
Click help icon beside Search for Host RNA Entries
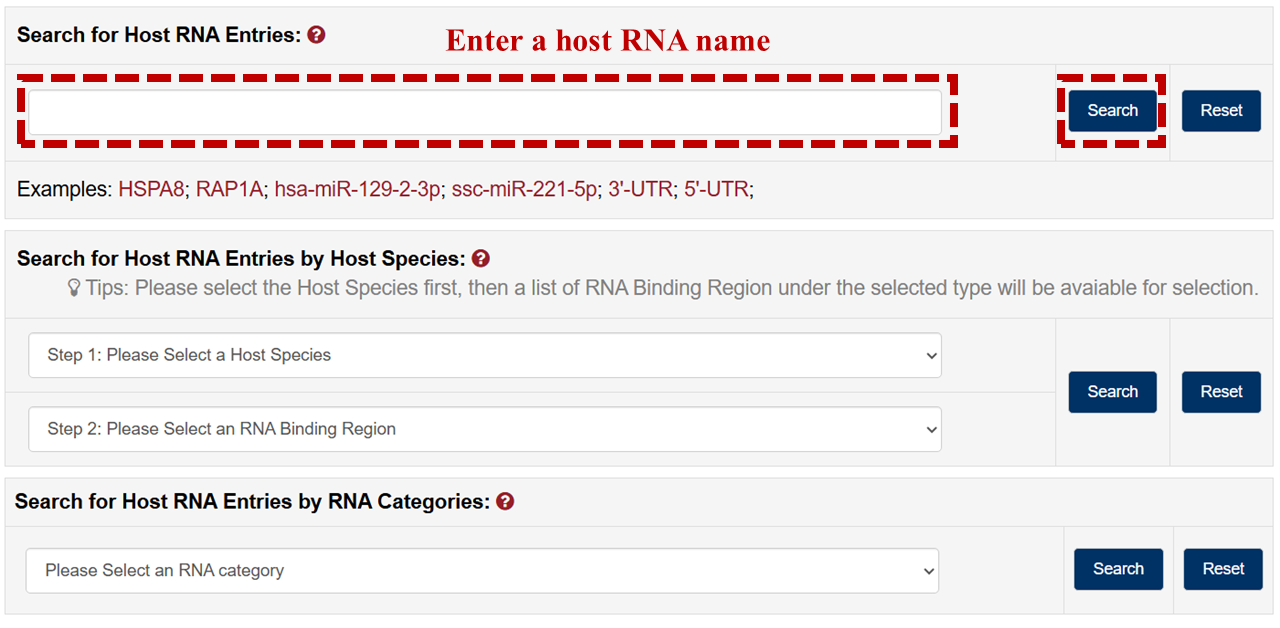point(316,35)
